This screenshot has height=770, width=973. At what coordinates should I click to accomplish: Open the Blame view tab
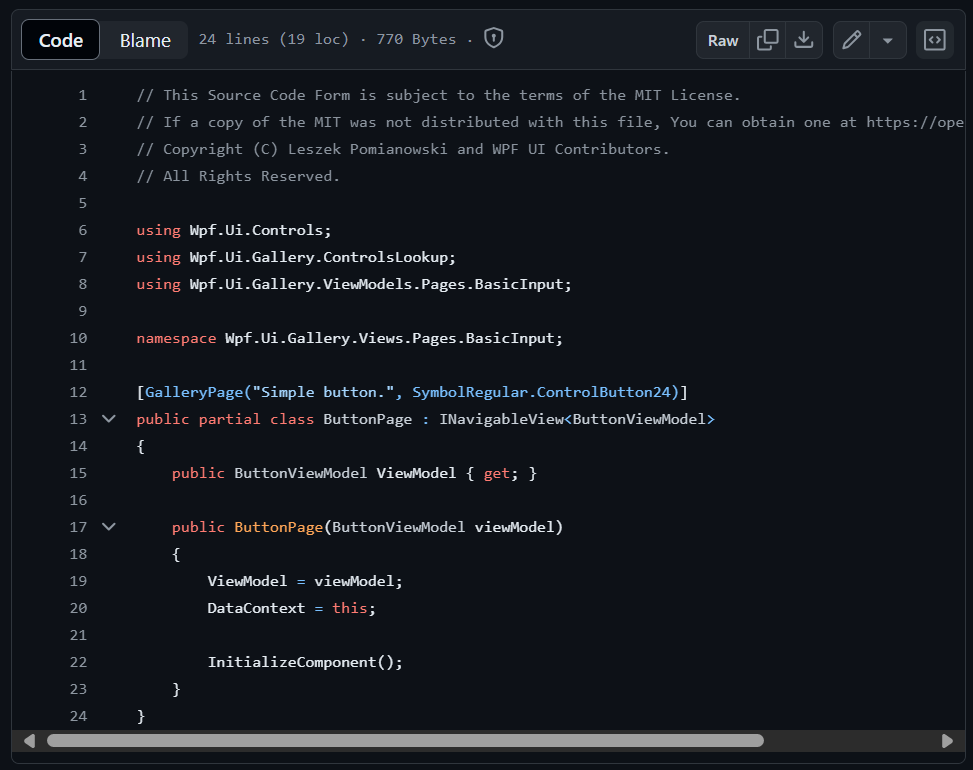pyautogui.click(x=145, y=40)
